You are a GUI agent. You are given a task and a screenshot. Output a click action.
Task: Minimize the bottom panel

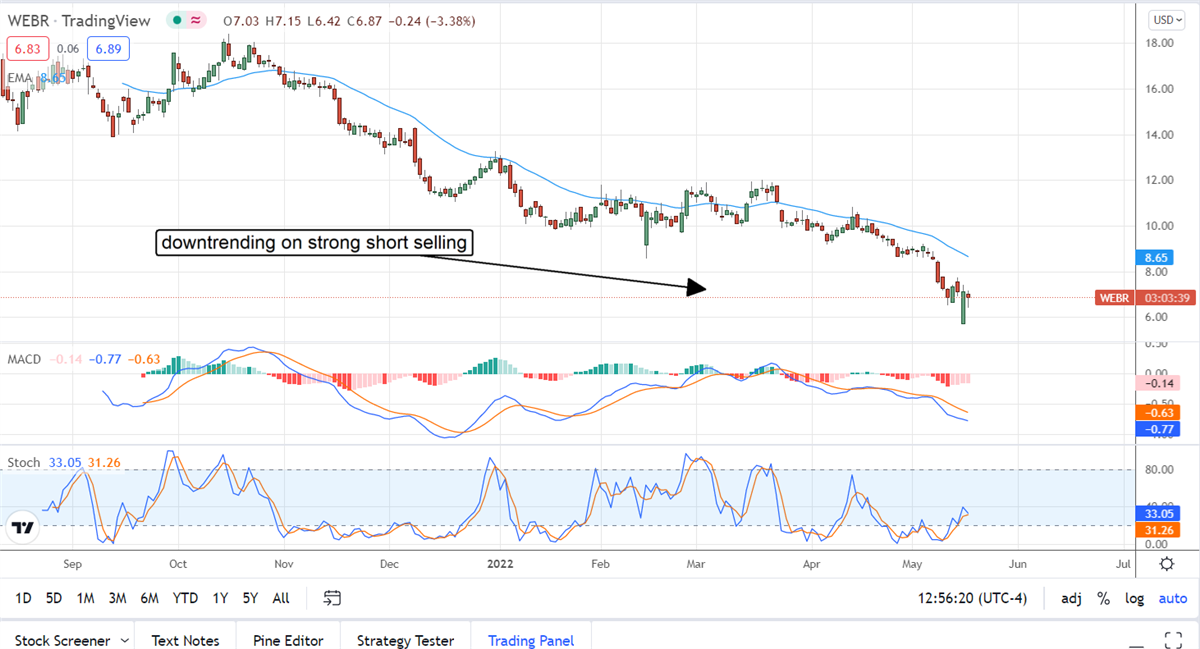[1135, 640]
